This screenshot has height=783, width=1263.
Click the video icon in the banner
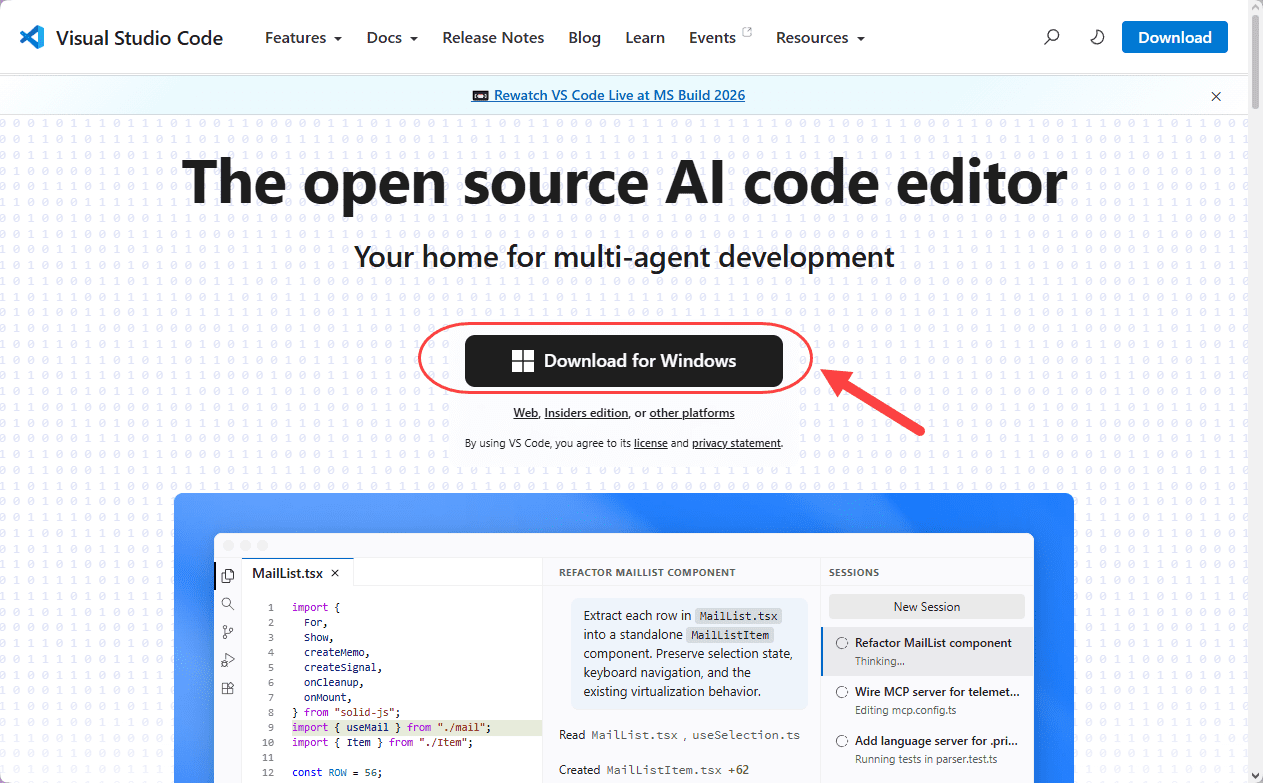481,96
